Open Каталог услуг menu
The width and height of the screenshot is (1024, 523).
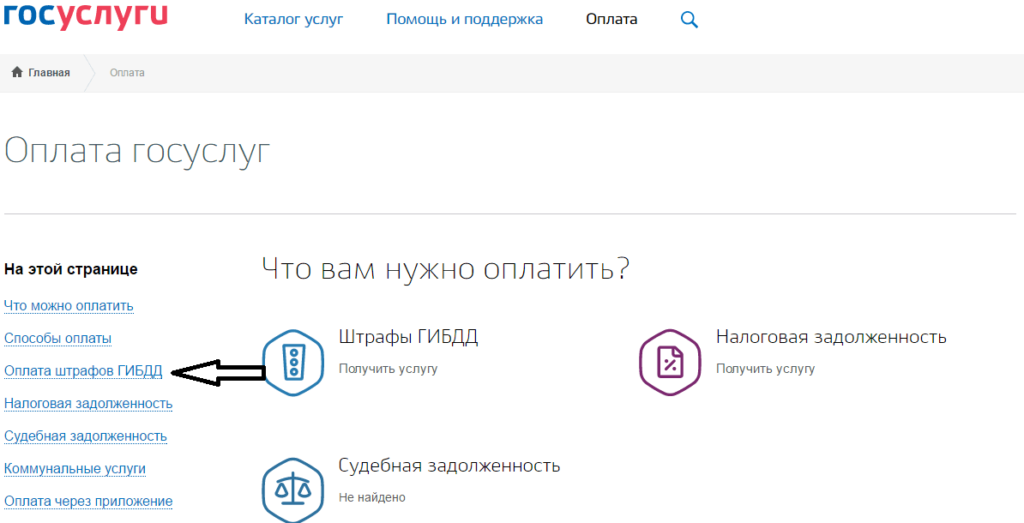coord(293,19)
